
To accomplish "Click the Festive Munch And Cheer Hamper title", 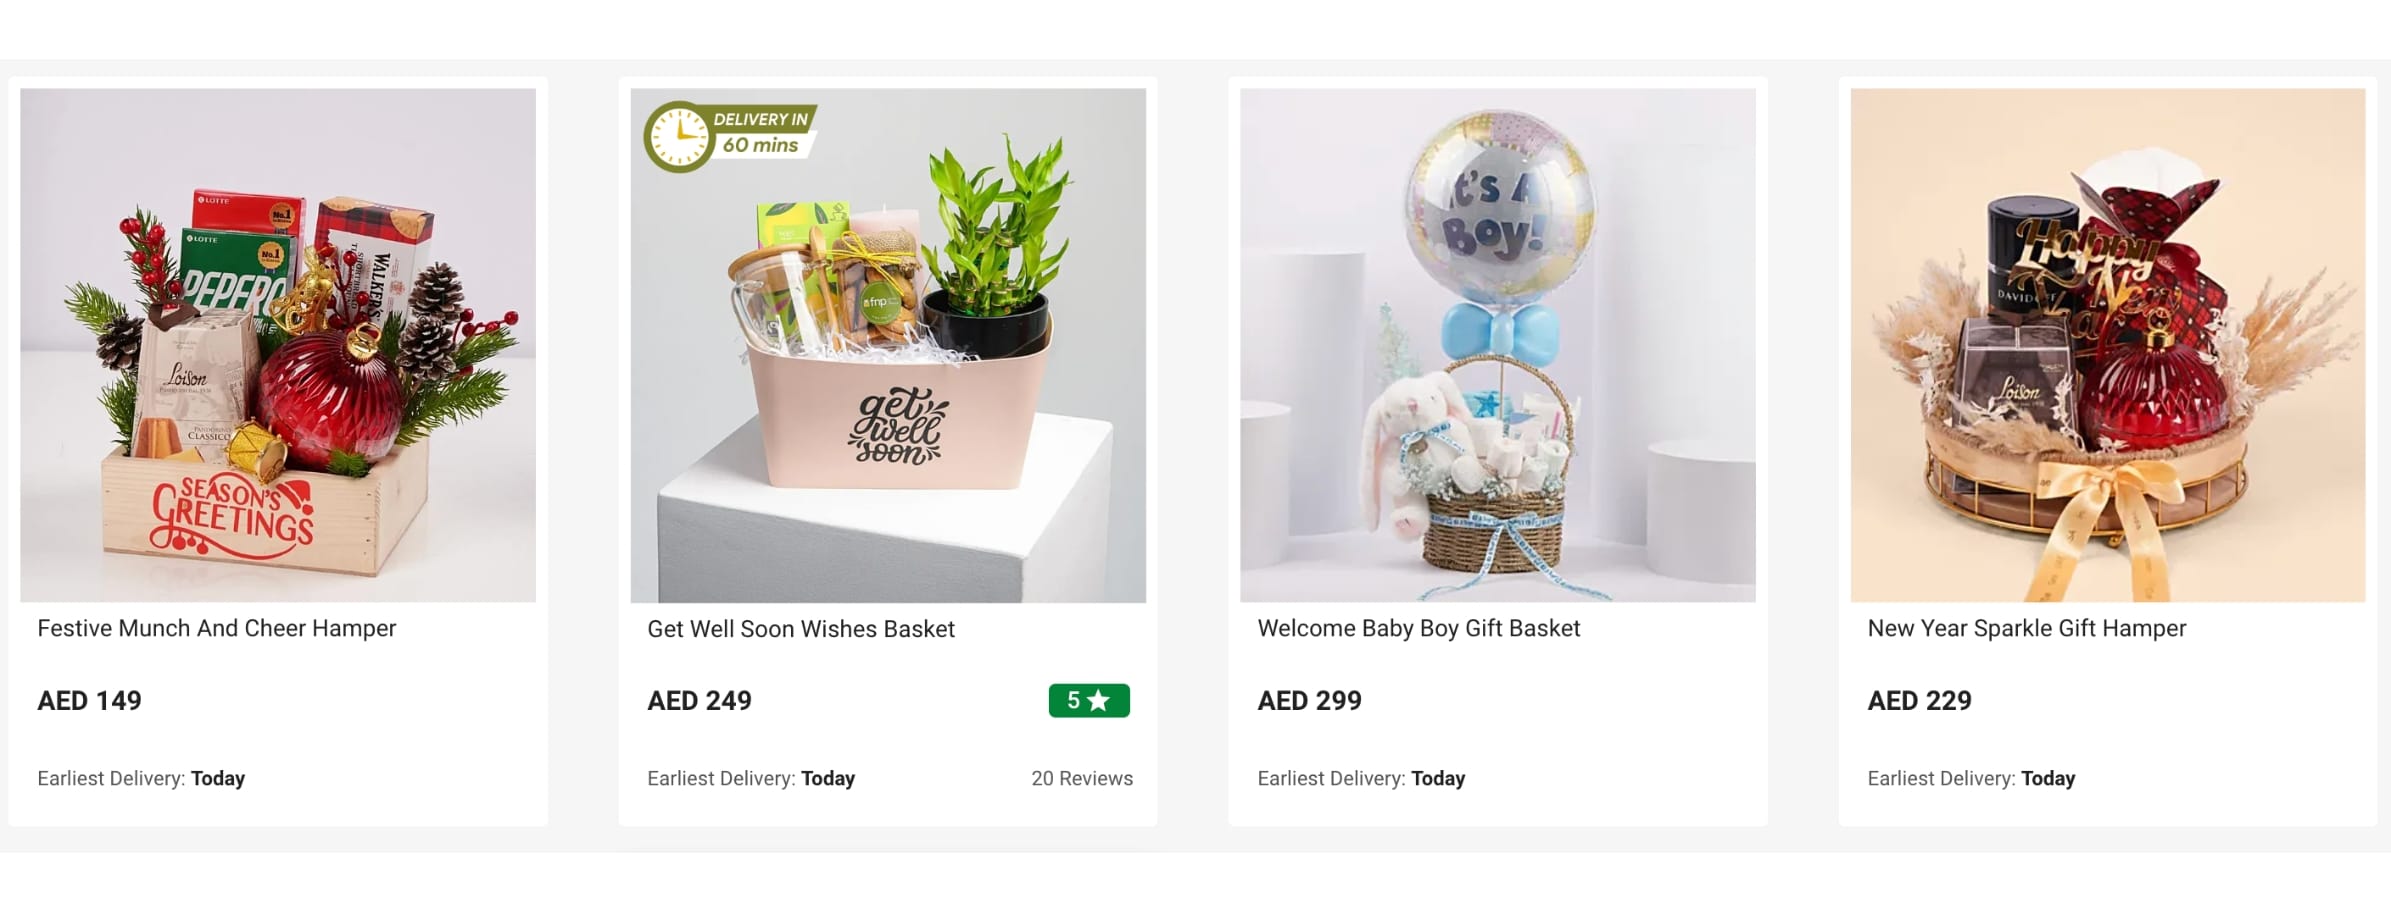I will coord(217,628).
